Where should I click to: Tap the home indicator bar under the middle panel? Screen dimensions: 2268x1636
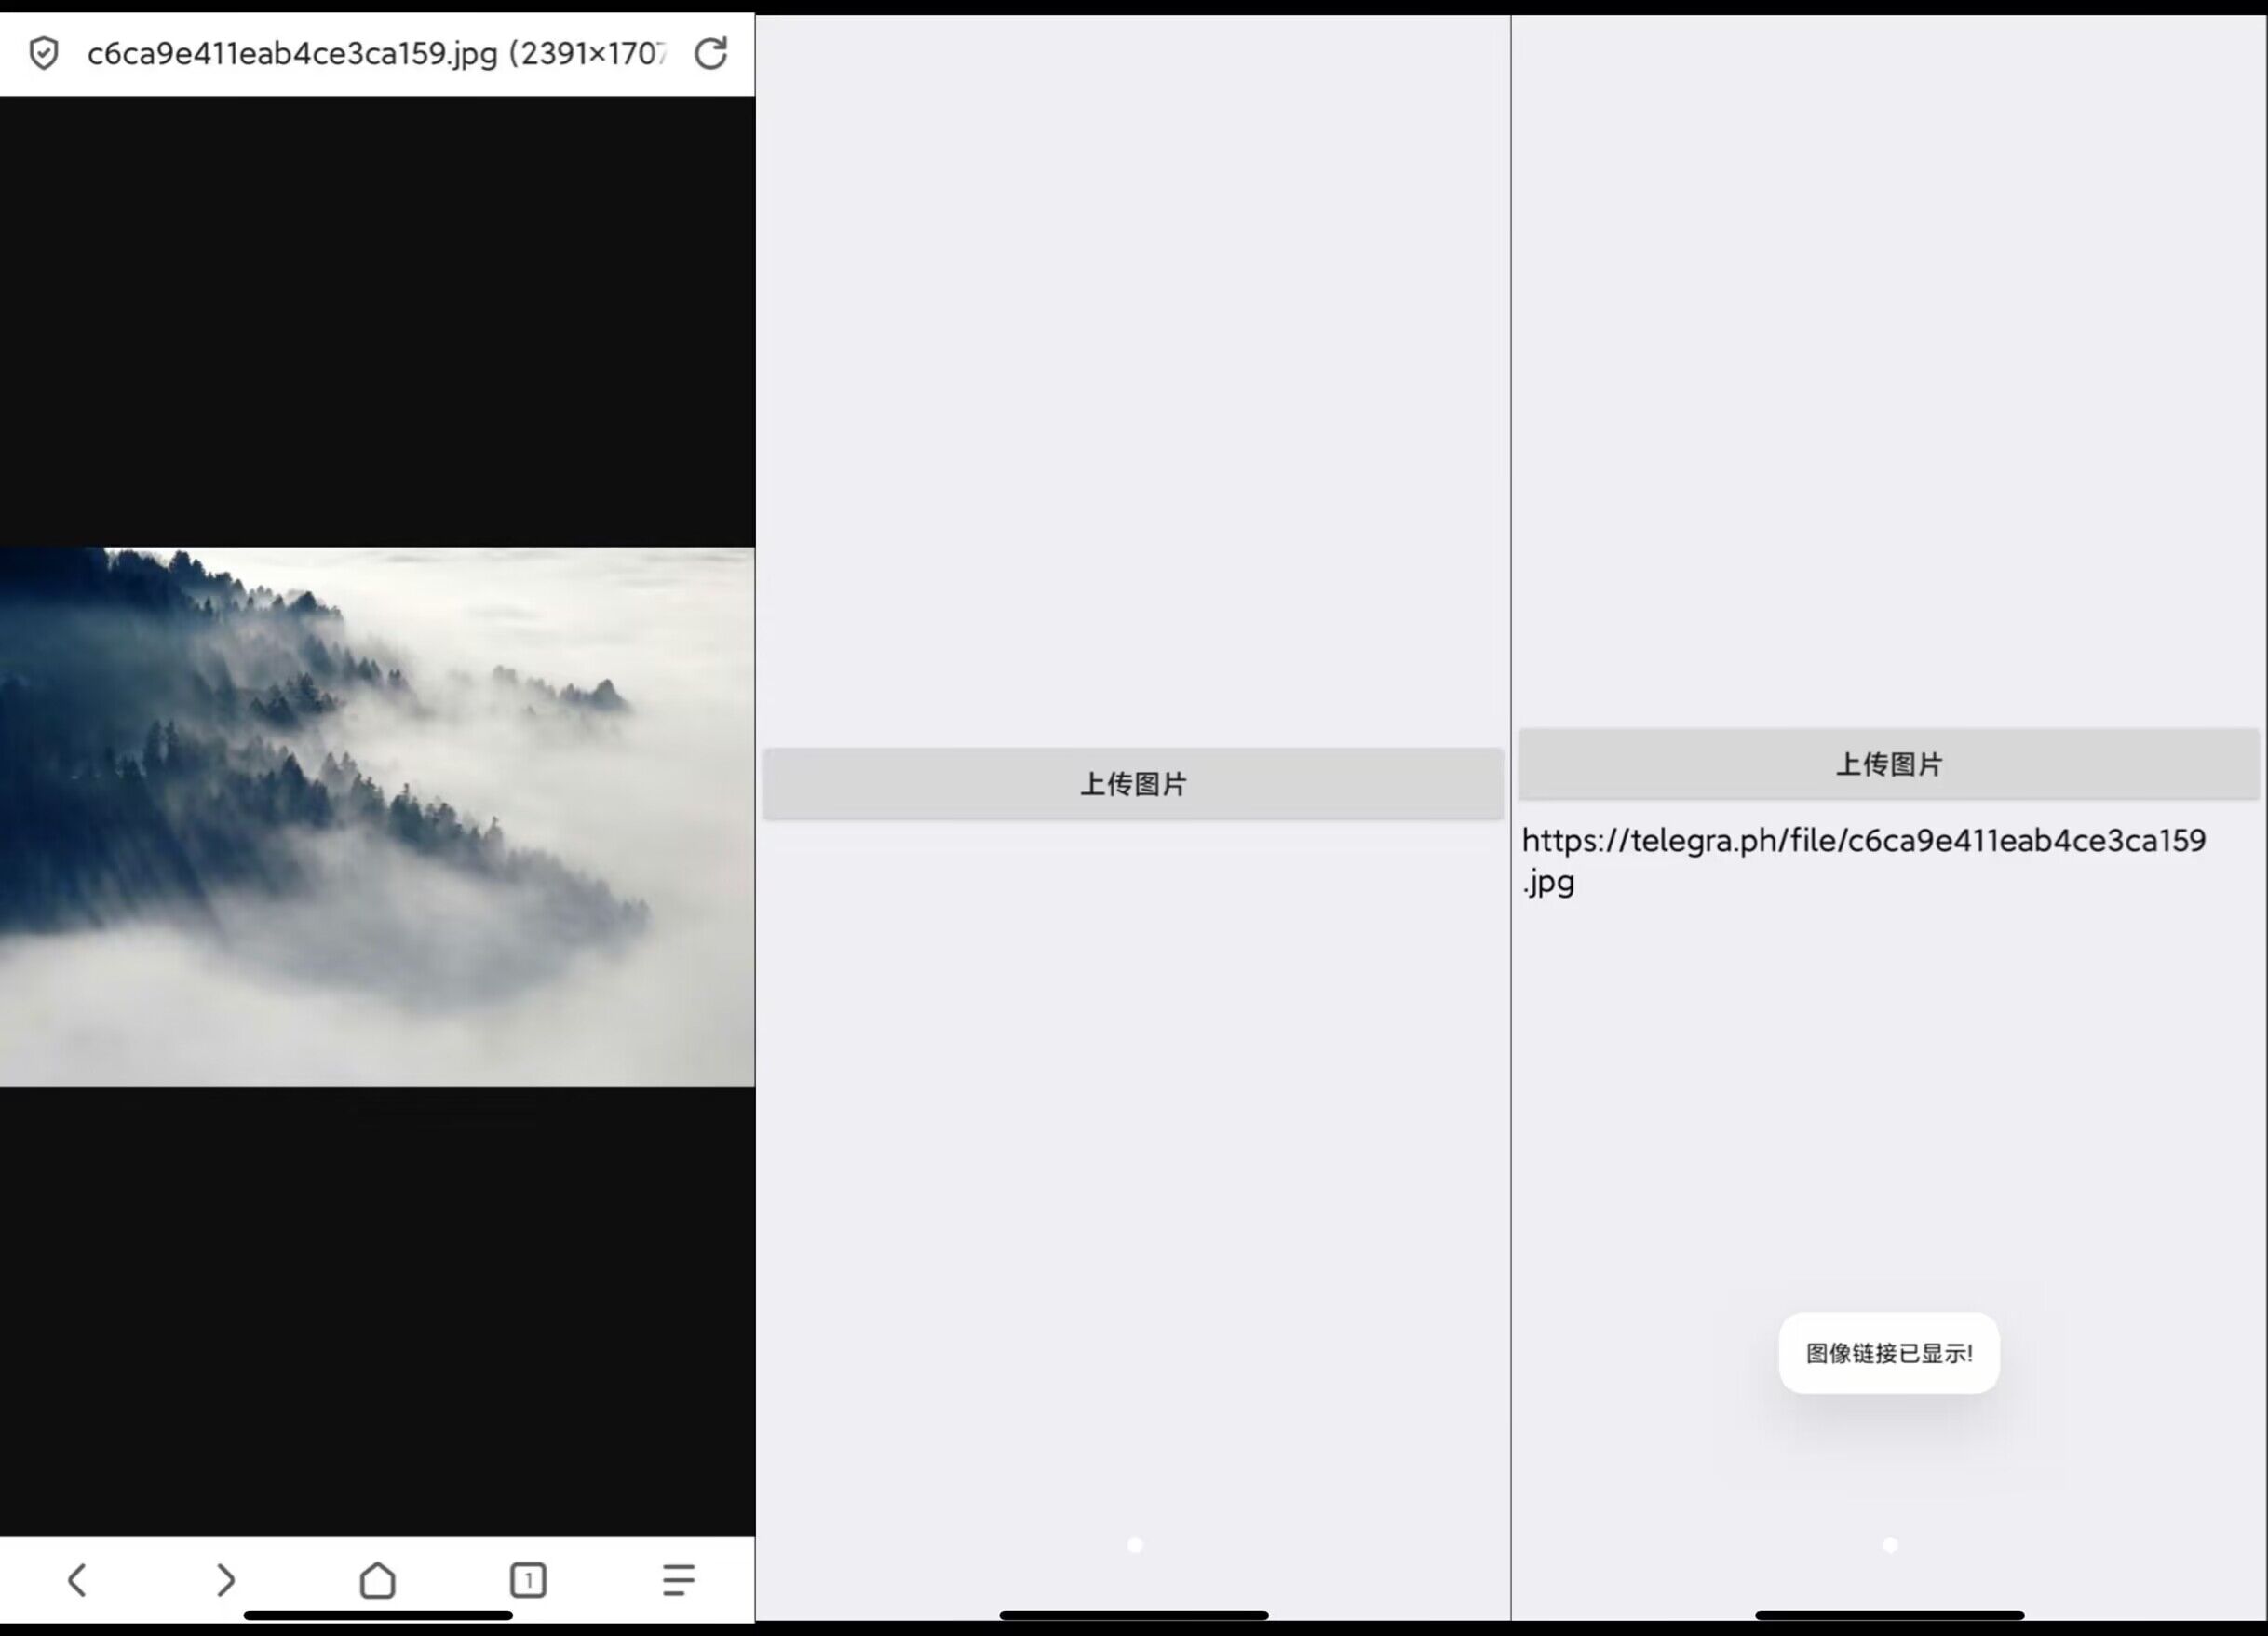[1134, 1615]
